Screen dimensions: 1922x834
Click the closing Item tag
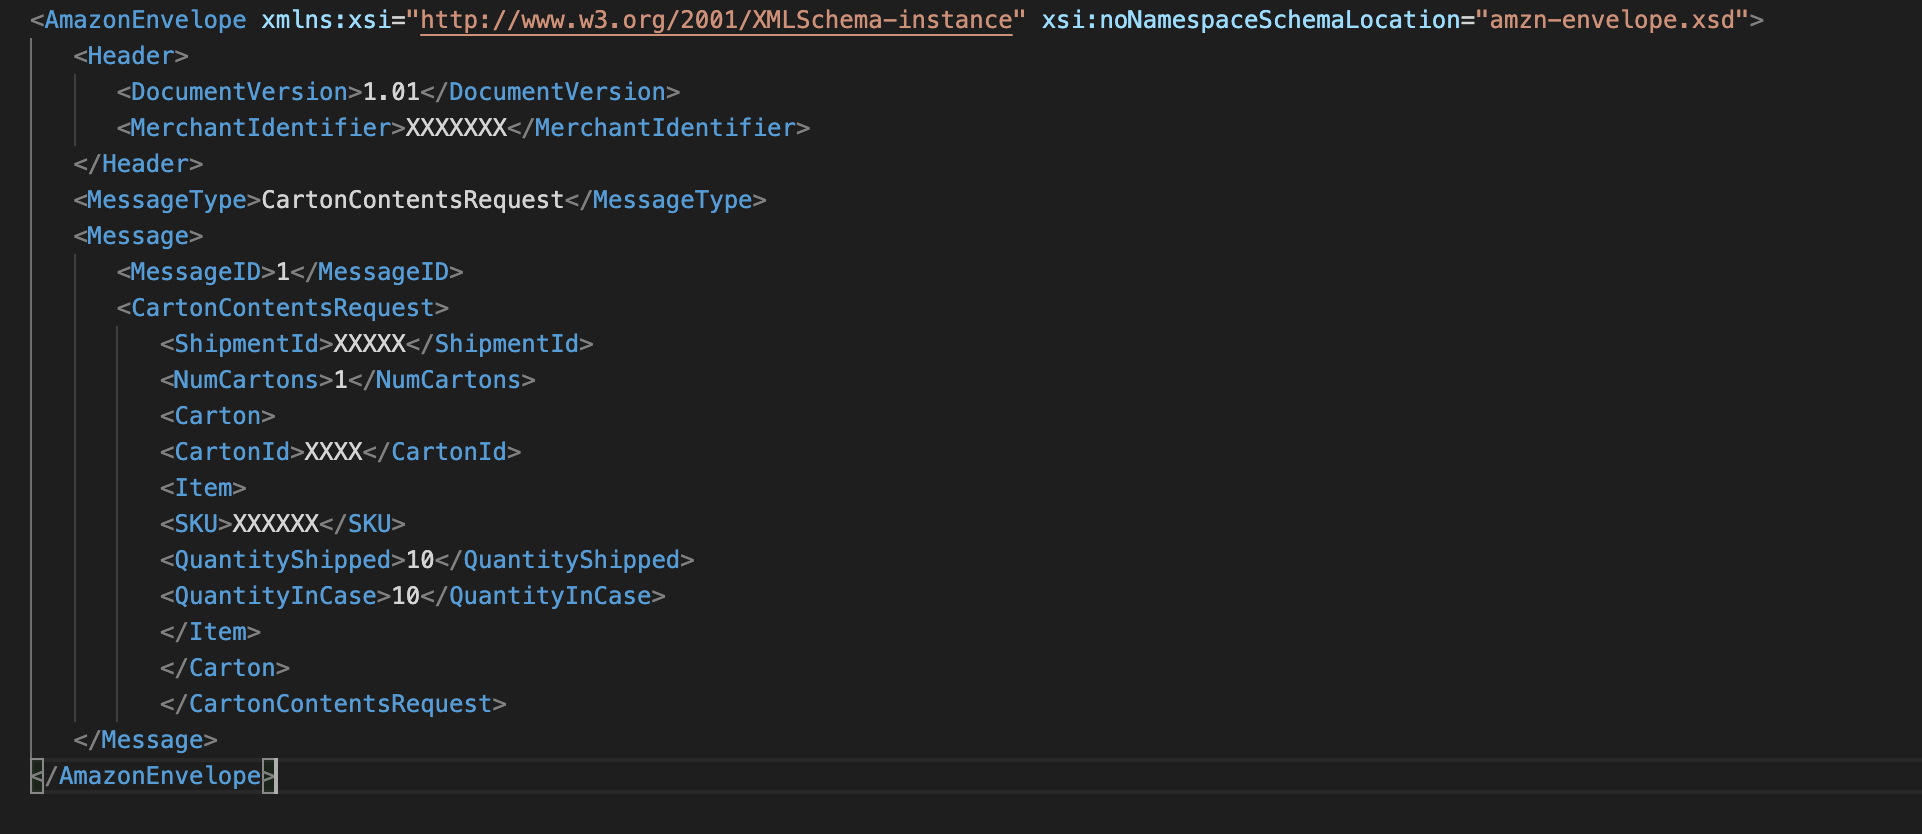coord(210,632)
